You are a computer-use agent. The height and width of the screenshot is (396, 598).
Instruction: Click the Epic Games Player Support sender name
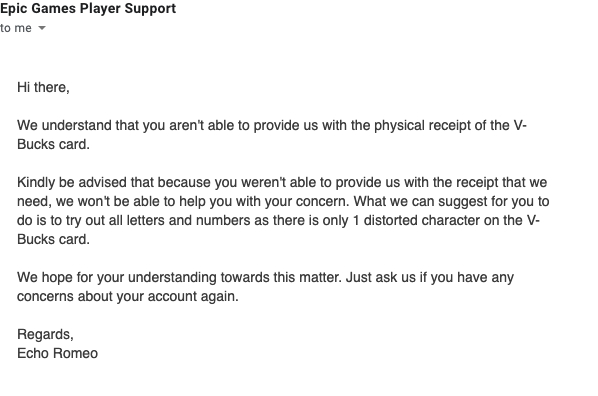(x=88, y=8)
